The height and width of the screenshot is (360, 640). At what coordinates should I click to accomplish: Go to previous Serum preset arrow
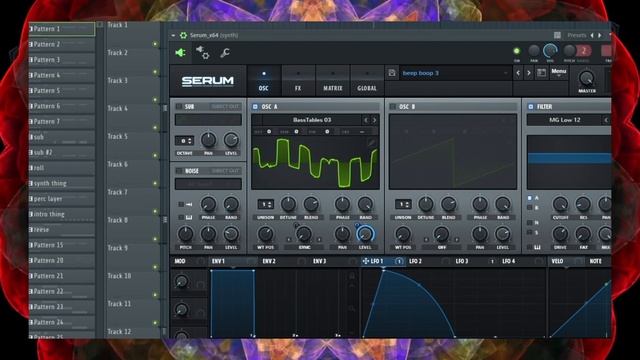click(518, 73)
